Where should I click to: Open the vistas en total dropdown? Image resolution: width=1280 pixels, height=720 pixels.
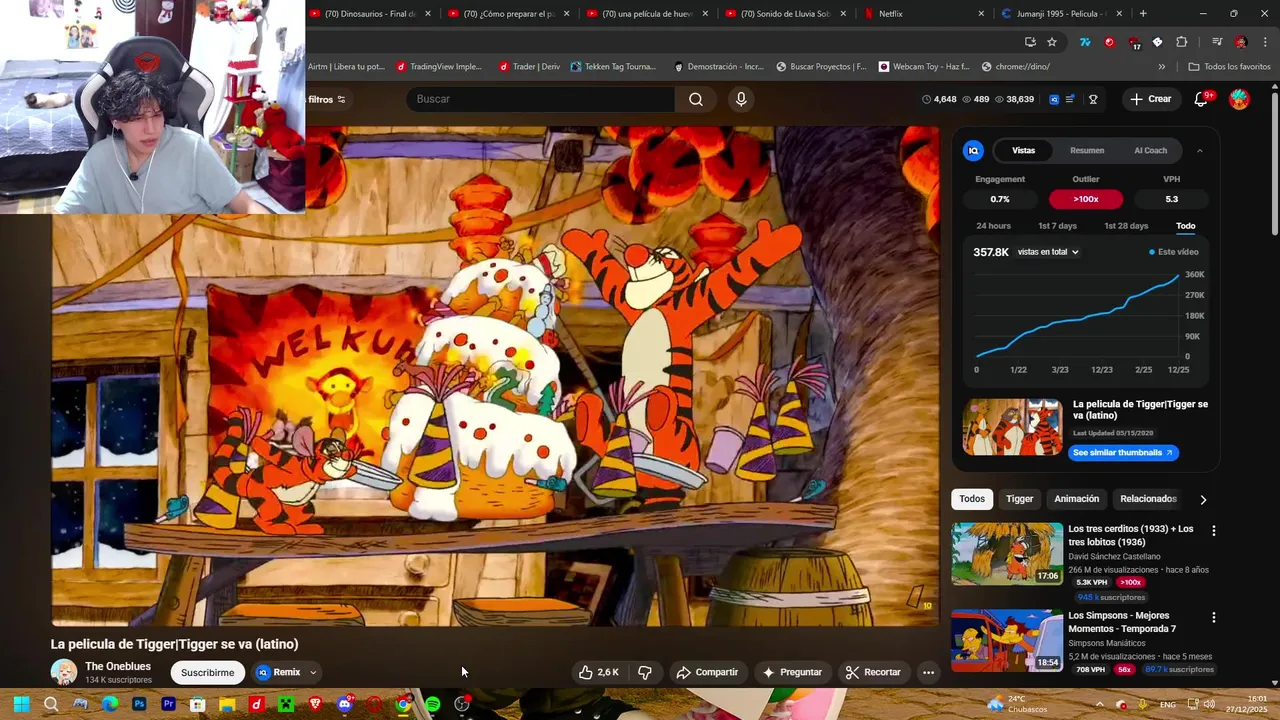(x=1048, y=252)
